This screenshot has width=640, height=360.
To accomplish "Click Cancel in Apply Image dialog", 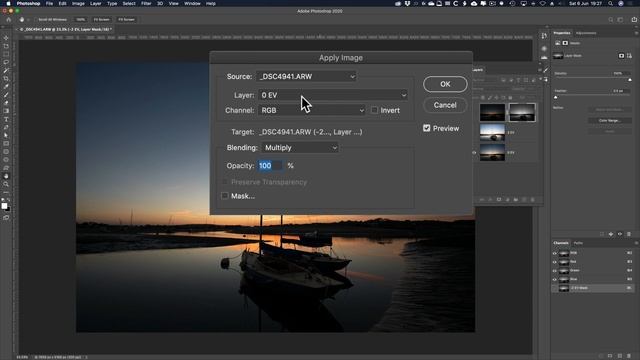I will (445, 105).
